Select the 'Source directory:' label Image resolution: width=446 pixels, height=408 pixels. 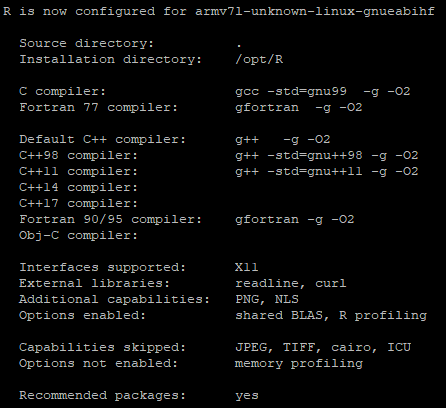coord(87,44)
